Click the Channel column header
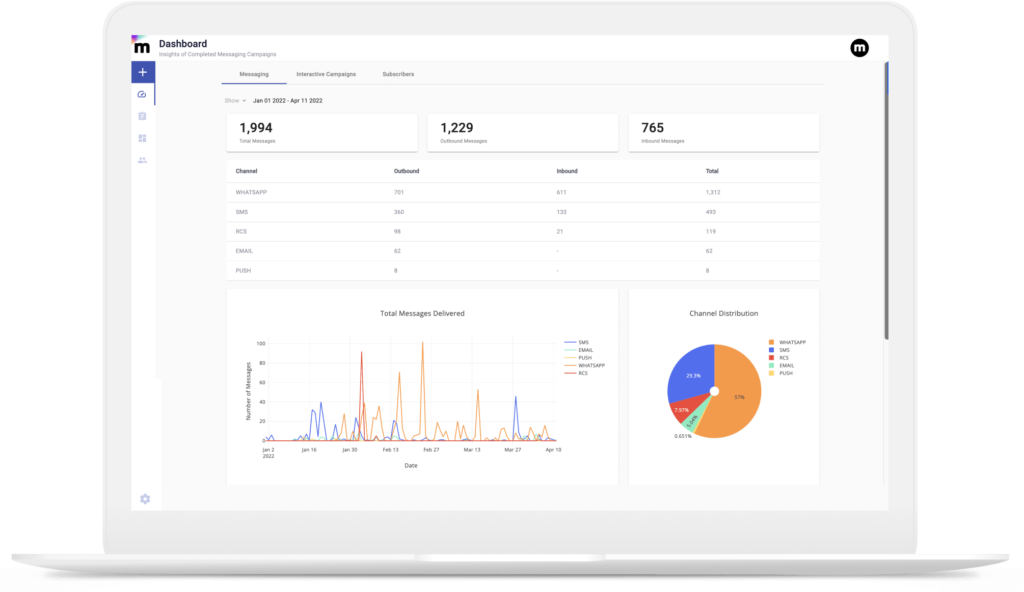 [x=246, y=171]
